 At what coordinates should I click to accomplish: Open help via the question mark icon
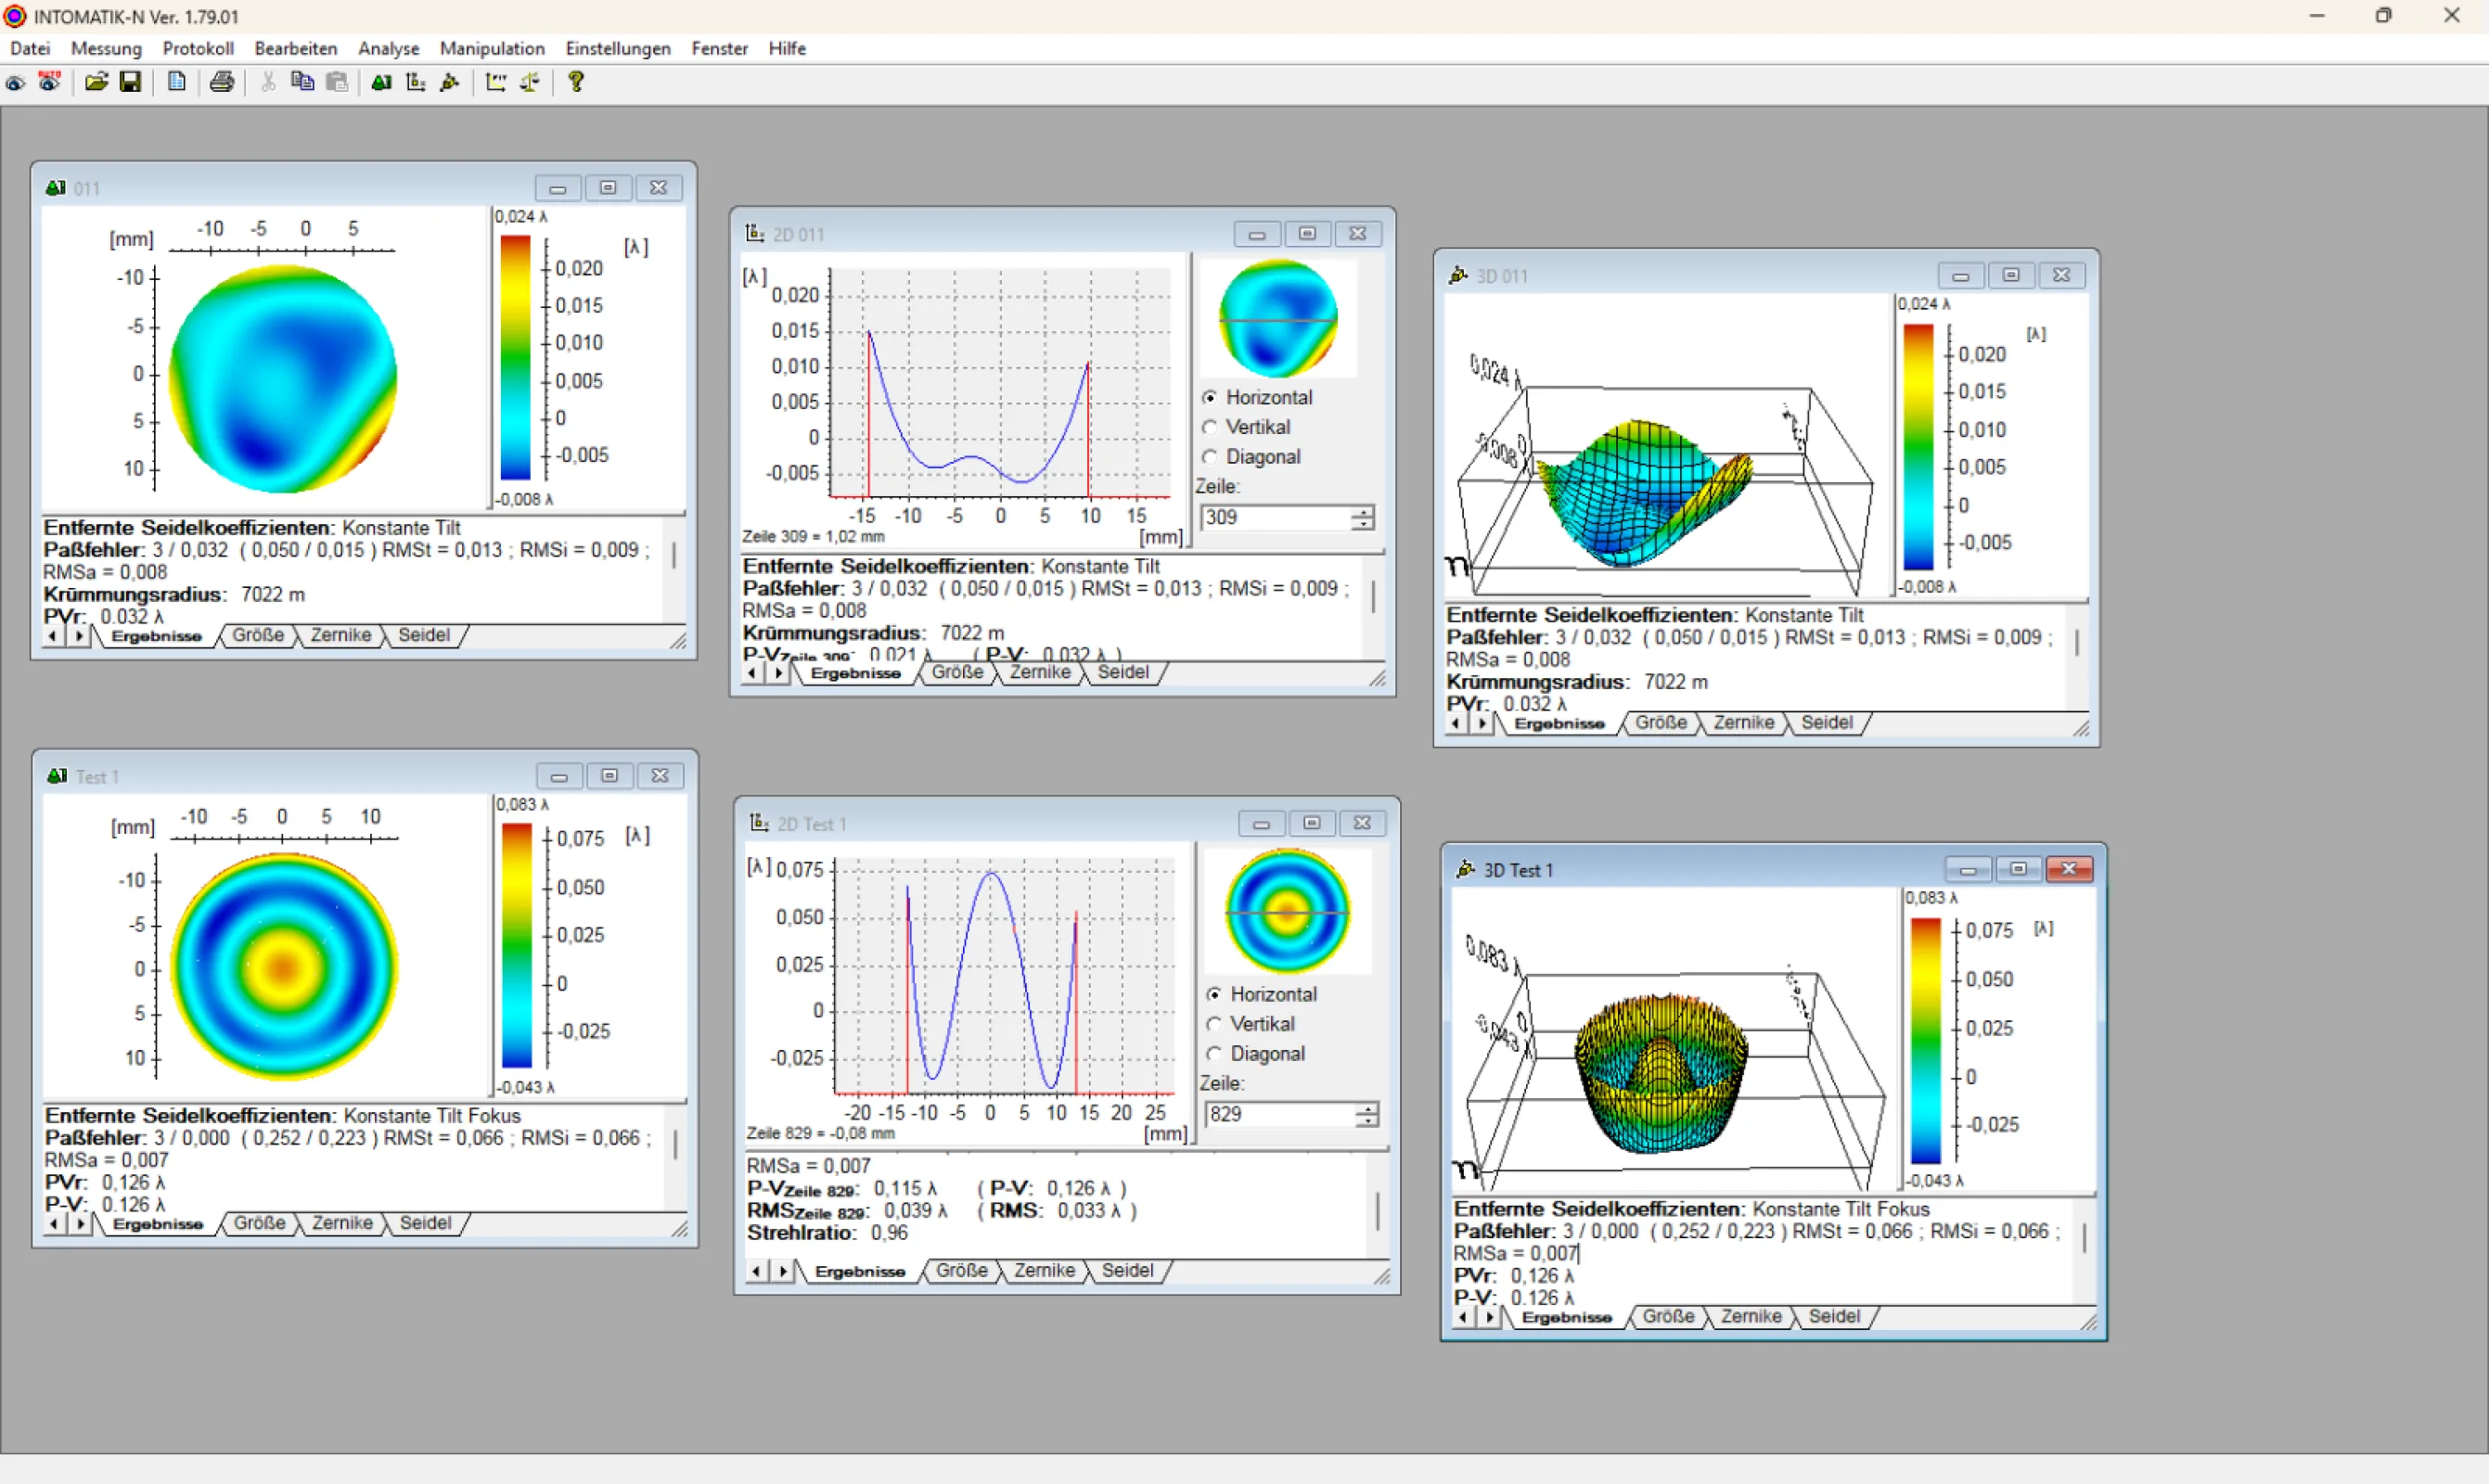(575, 82)
